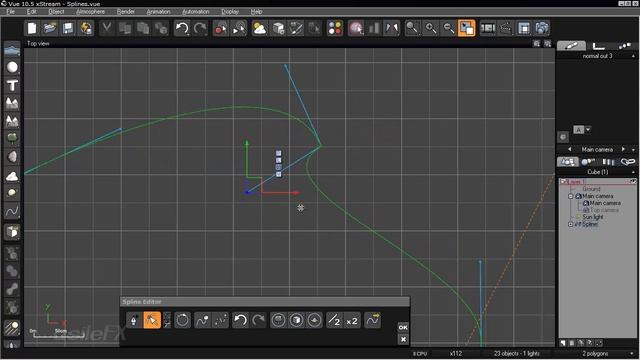Open the Atmosphere editor sun-and-cloud icon
Image resolution: width=640 pixels, height=360 pixels.
[x=260, y=28]
